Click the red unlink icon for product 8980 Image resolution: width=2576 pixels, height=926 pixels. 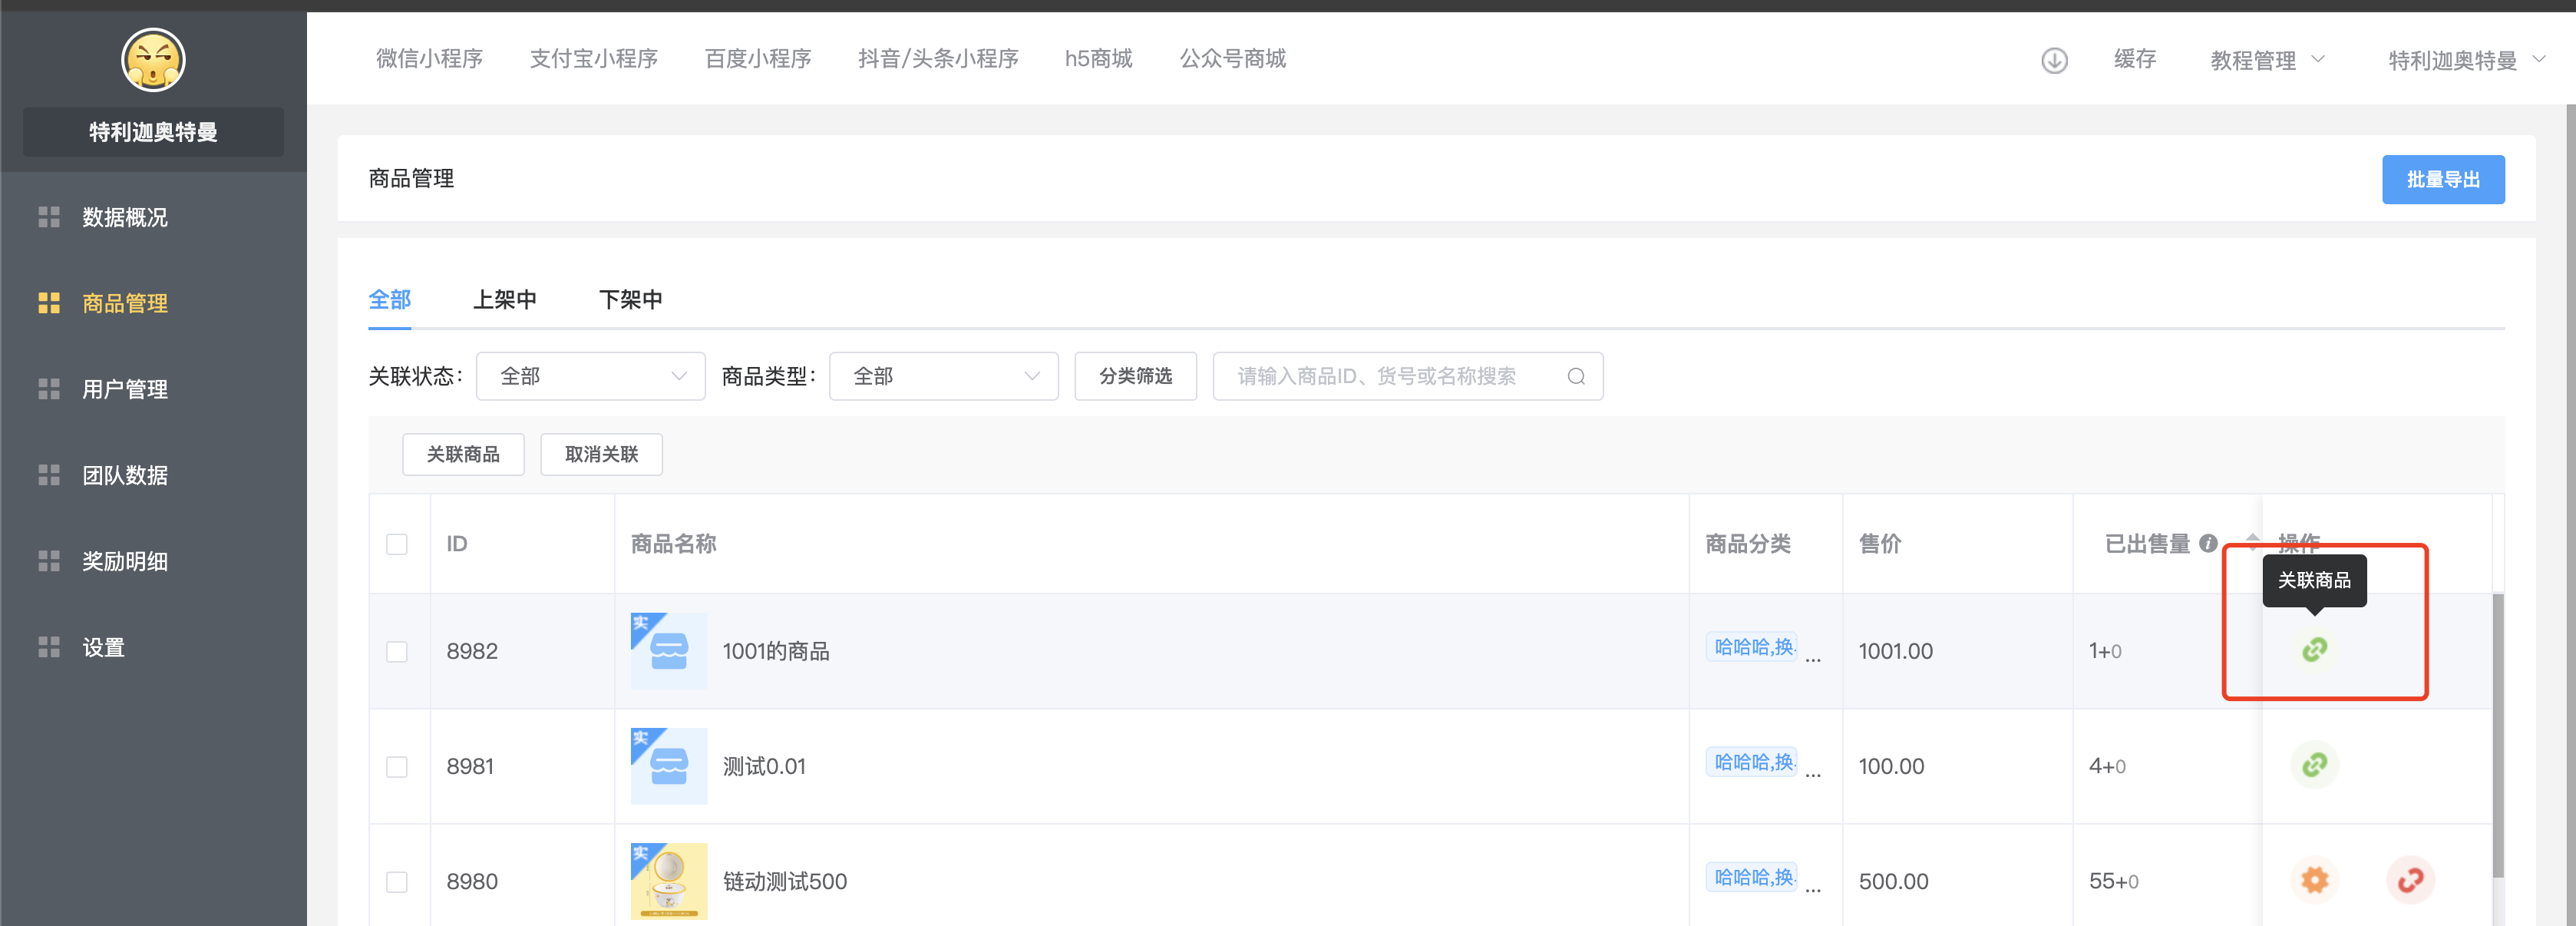(x=2410, y=880)
